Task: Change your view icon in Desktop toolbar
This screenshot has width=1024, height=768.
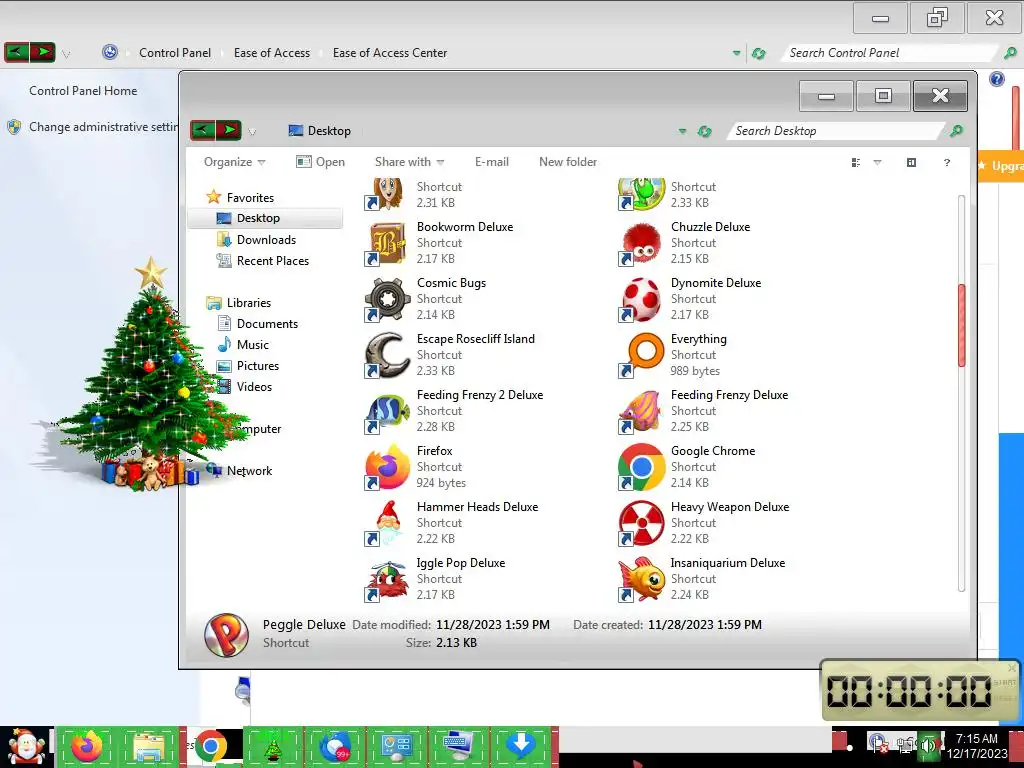Action: pos(856,163)
